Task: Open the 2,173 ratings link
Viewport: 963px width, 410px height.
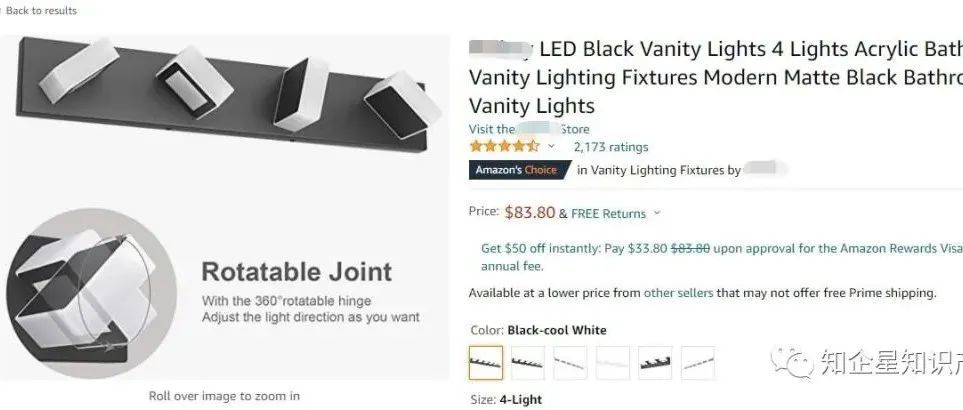Action: pyautogui.click(x=610, y=147)
